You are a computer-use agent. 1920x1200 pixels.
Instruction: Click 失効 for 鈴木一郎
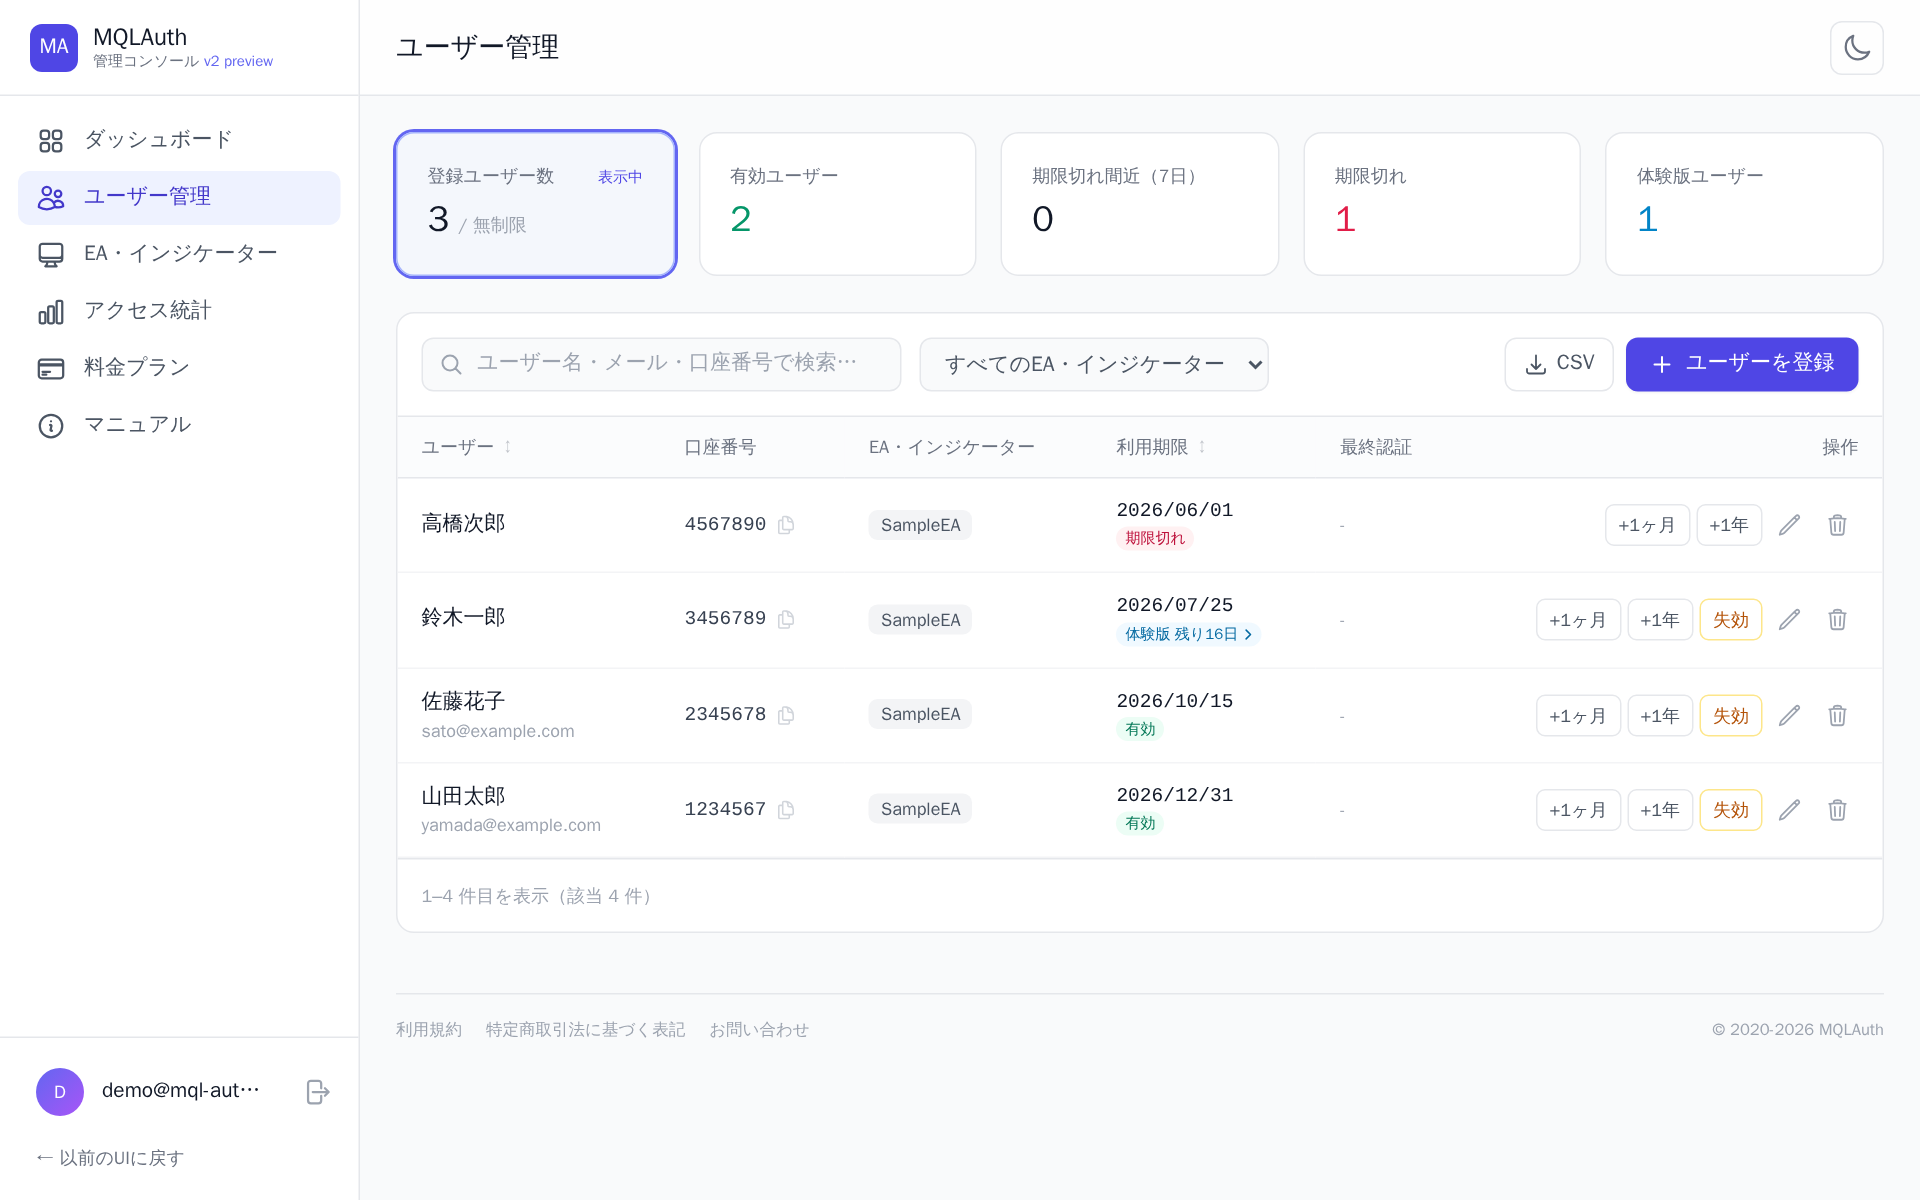pos(1731,620)
